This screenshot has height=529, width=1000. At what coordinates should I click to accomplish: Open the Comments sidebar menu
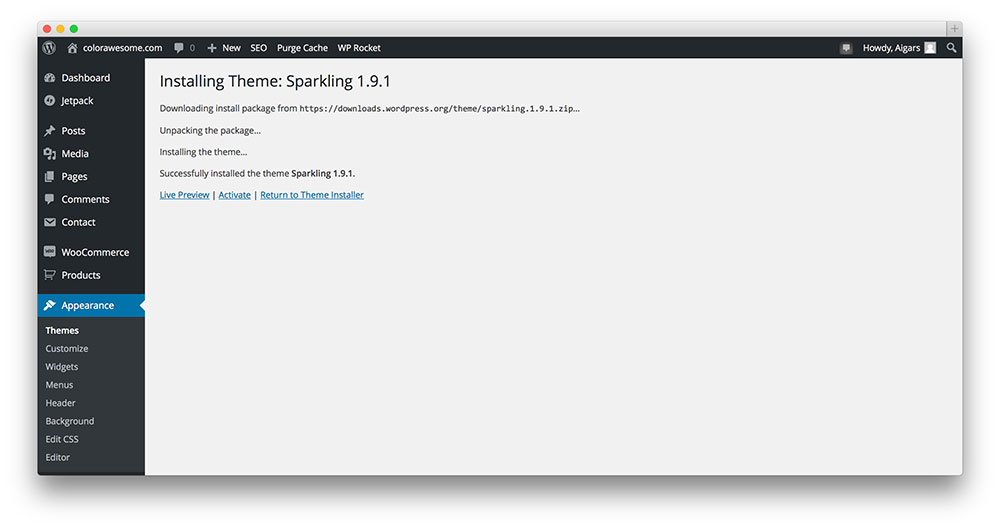85,199
